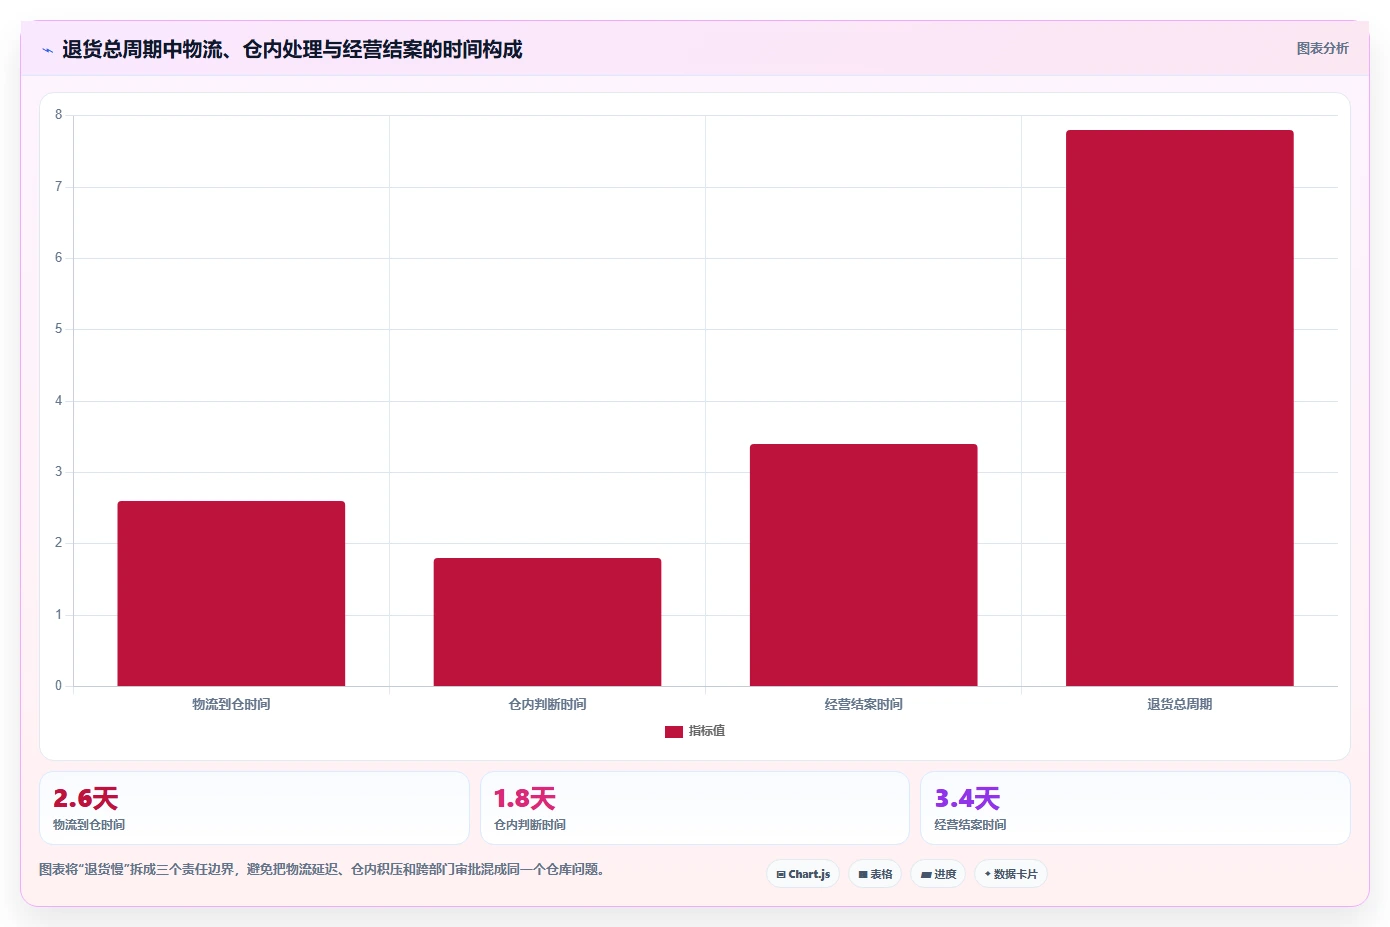1390x927 pixels.
Task: Click the y-axis value 8
Action: 58,115
